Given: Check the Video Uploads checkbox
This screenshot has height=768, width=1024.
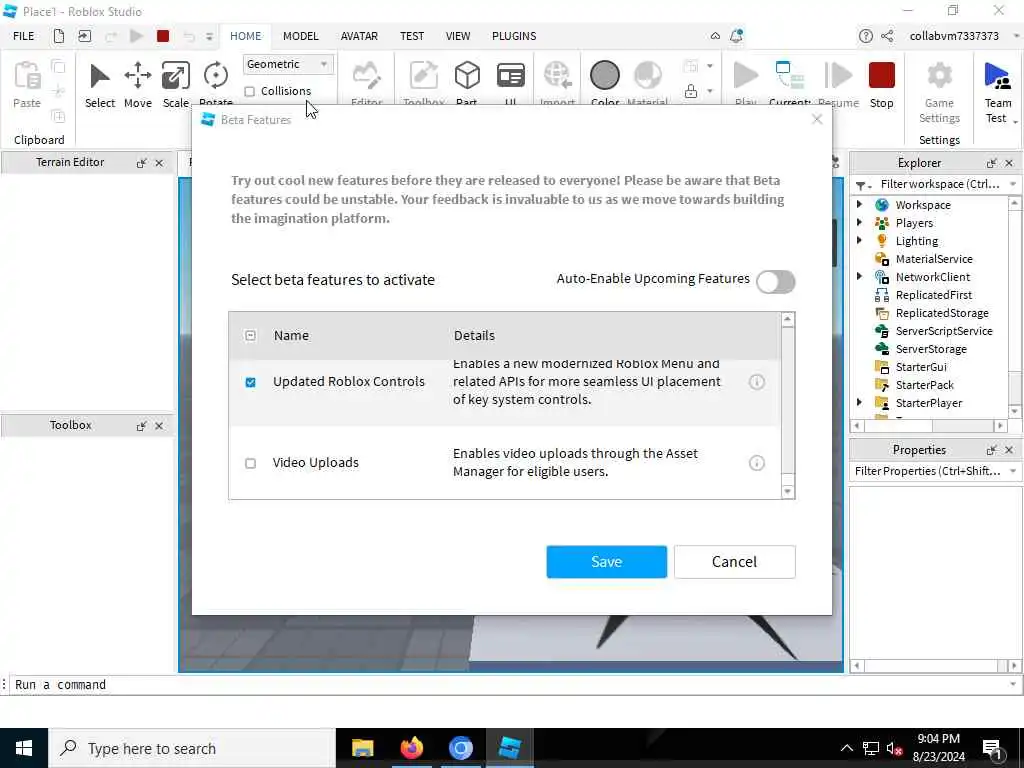Looking at the screenshot, I should 250,463.
